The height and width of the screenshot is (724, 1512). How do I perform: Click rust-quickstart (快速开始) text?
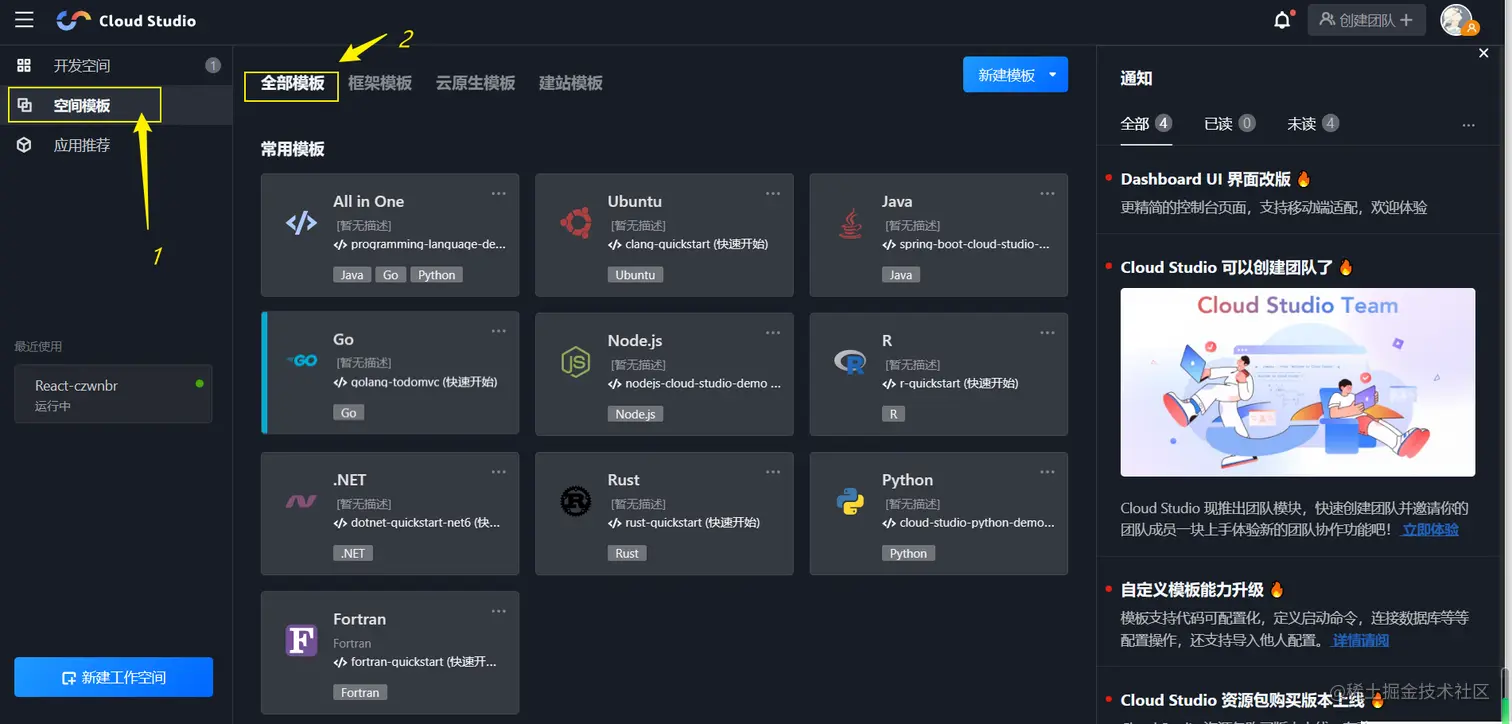(x=692, y=522)
